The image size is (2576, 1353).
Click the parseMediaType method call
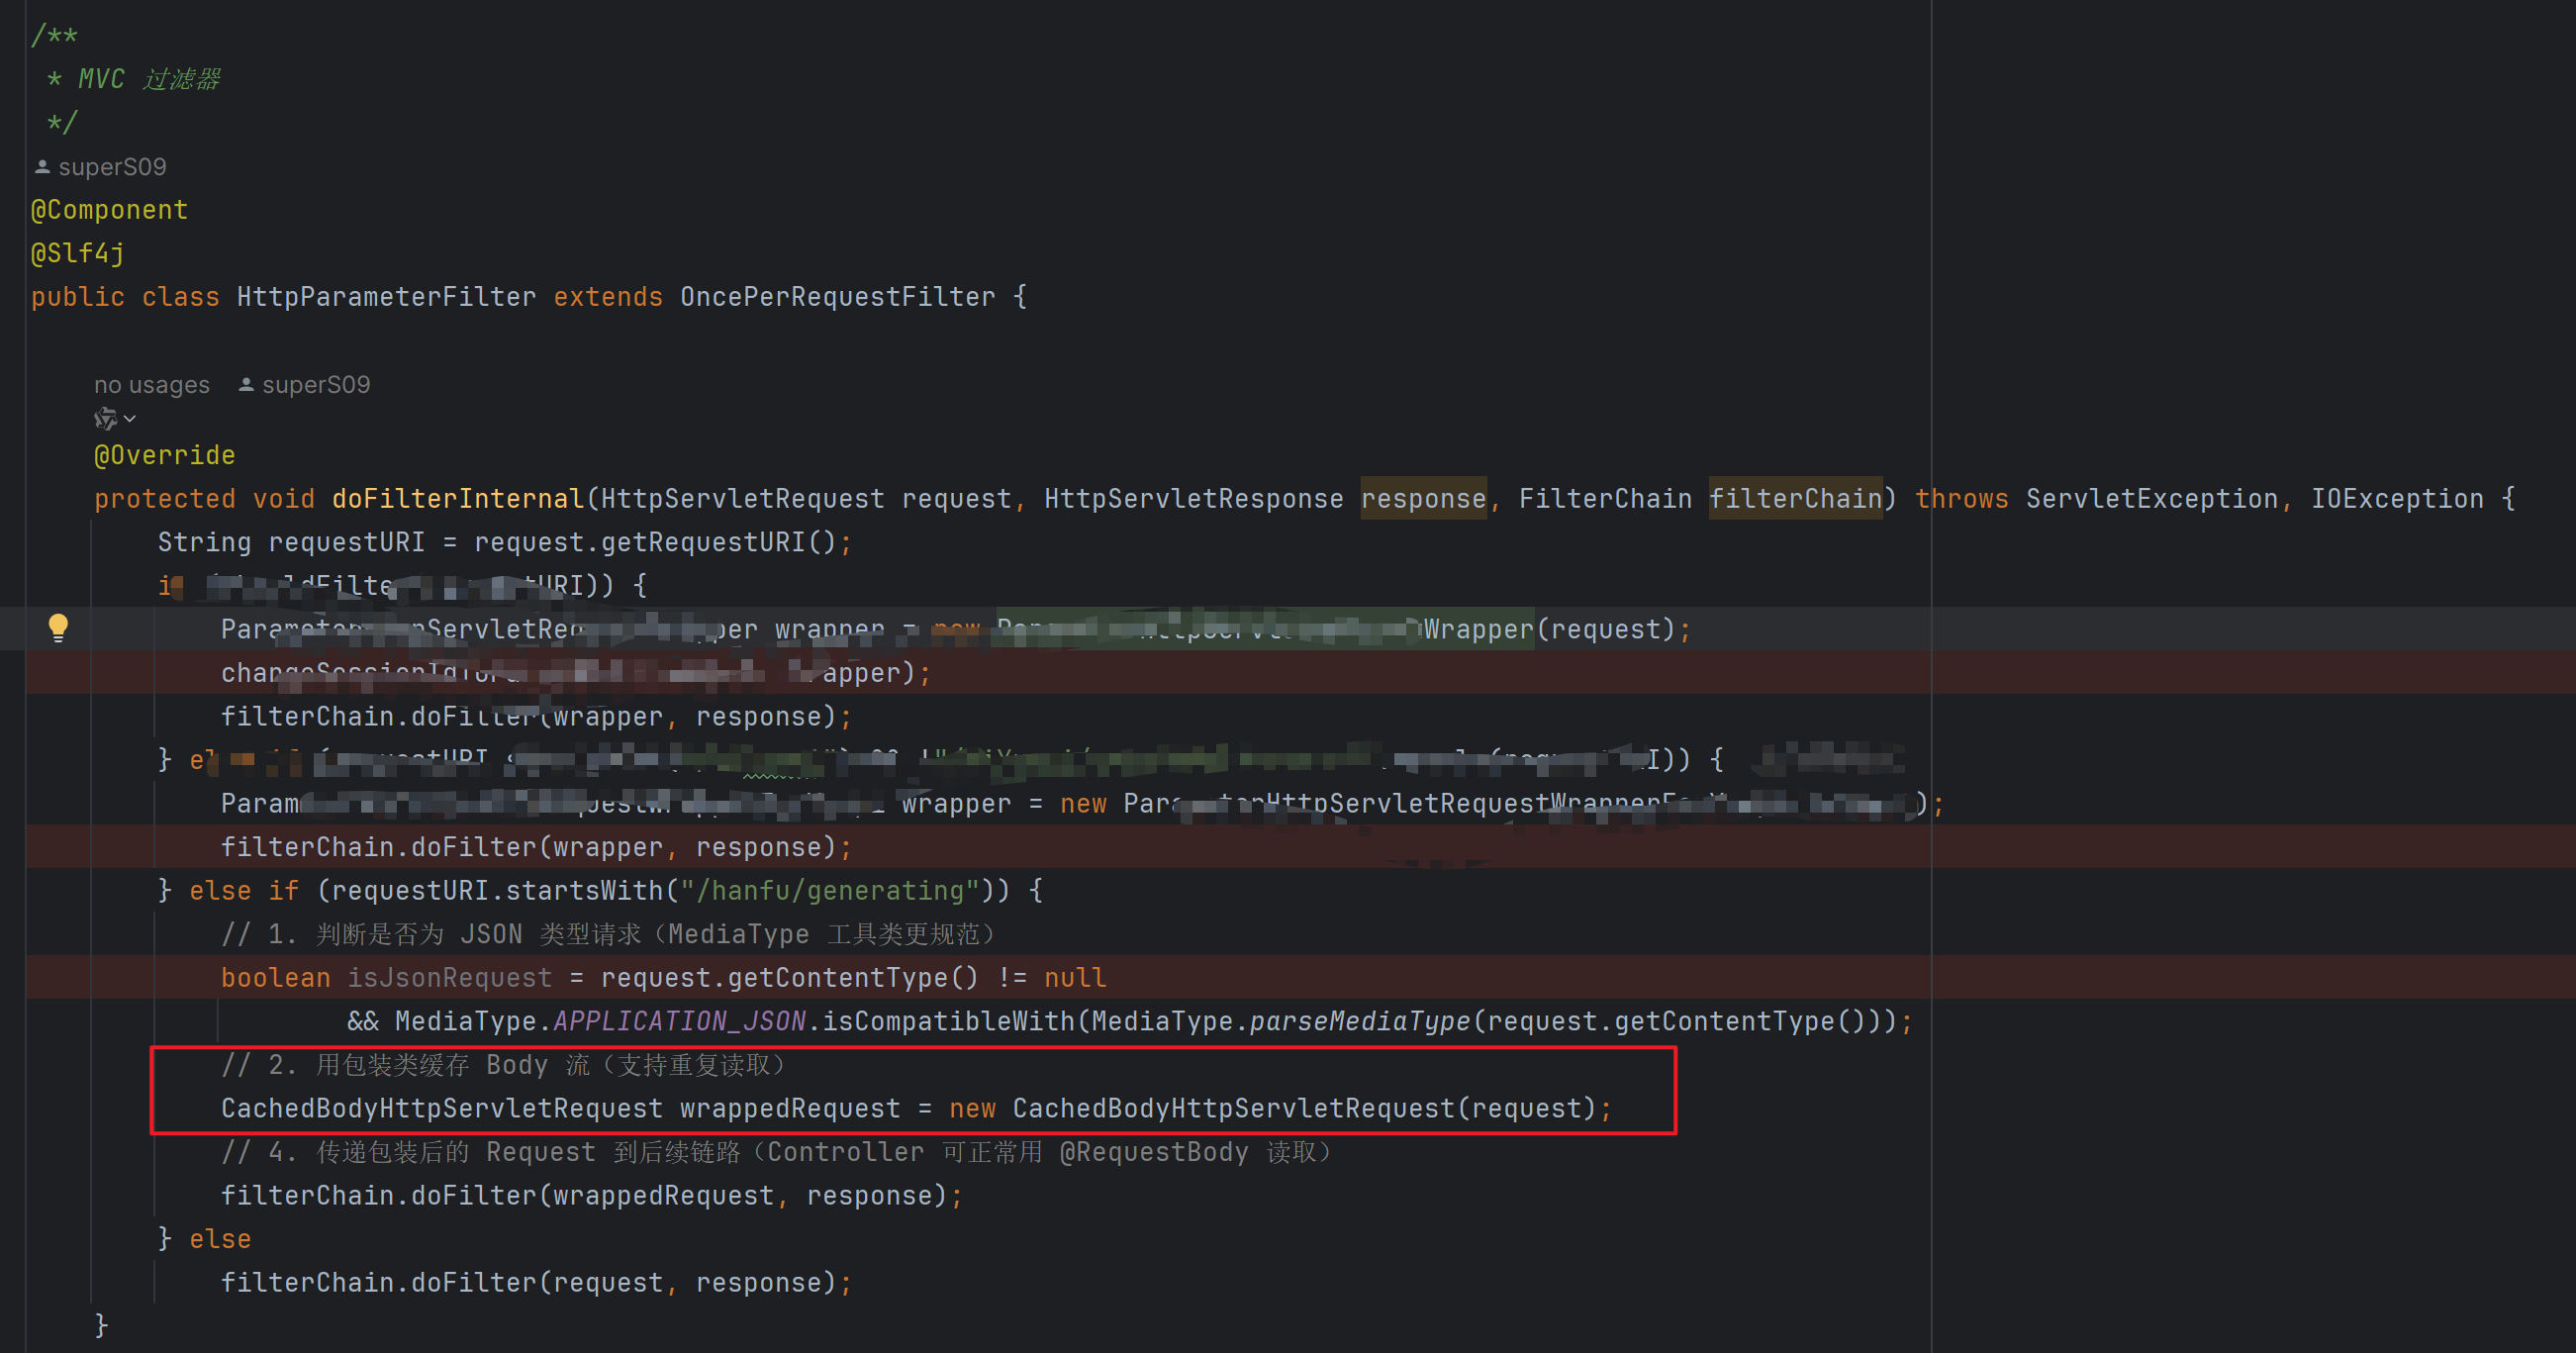[1360, 1021]
